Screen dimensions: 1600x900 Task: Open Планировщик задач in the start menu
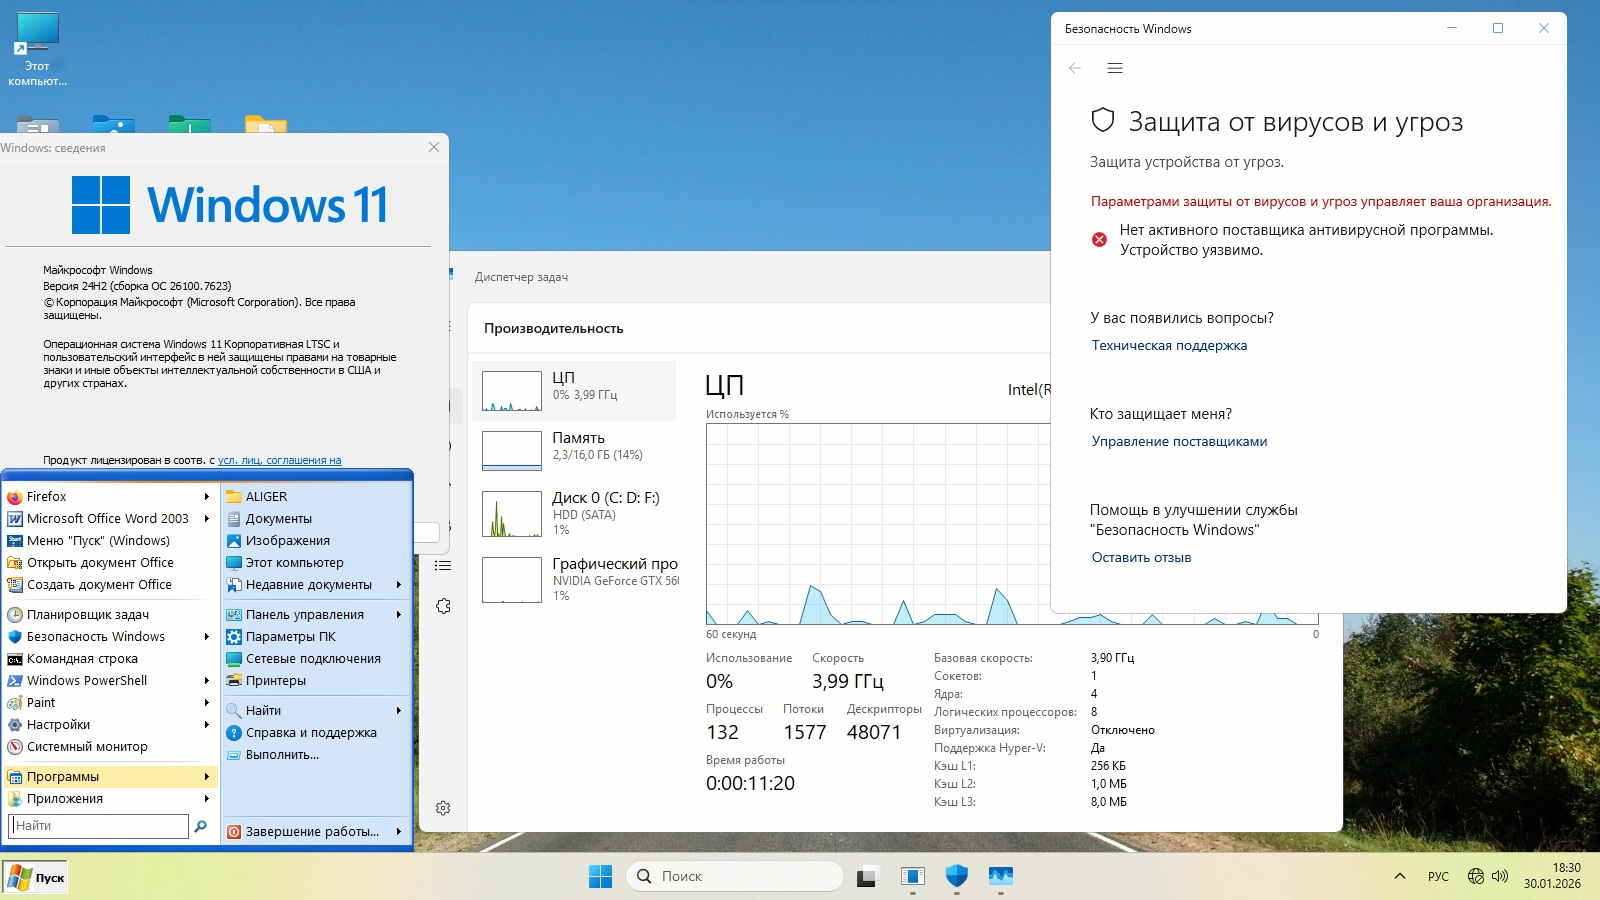(x=87, y=614)
